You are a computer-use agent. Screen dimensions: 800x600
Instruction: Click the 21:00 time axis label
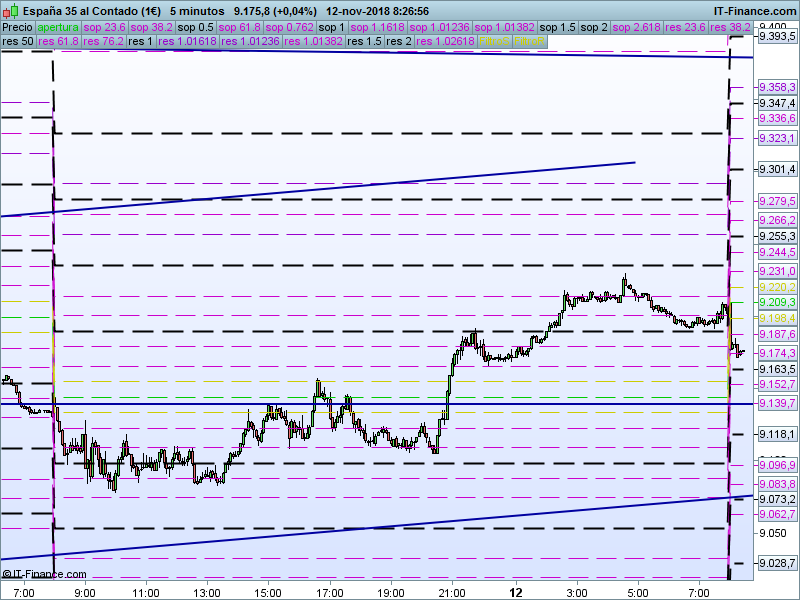coord(452,593)
